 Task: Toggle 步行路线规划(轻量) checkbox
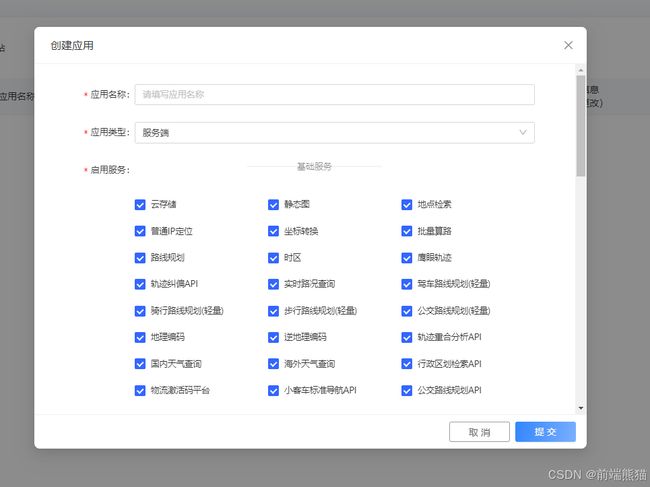273,311
